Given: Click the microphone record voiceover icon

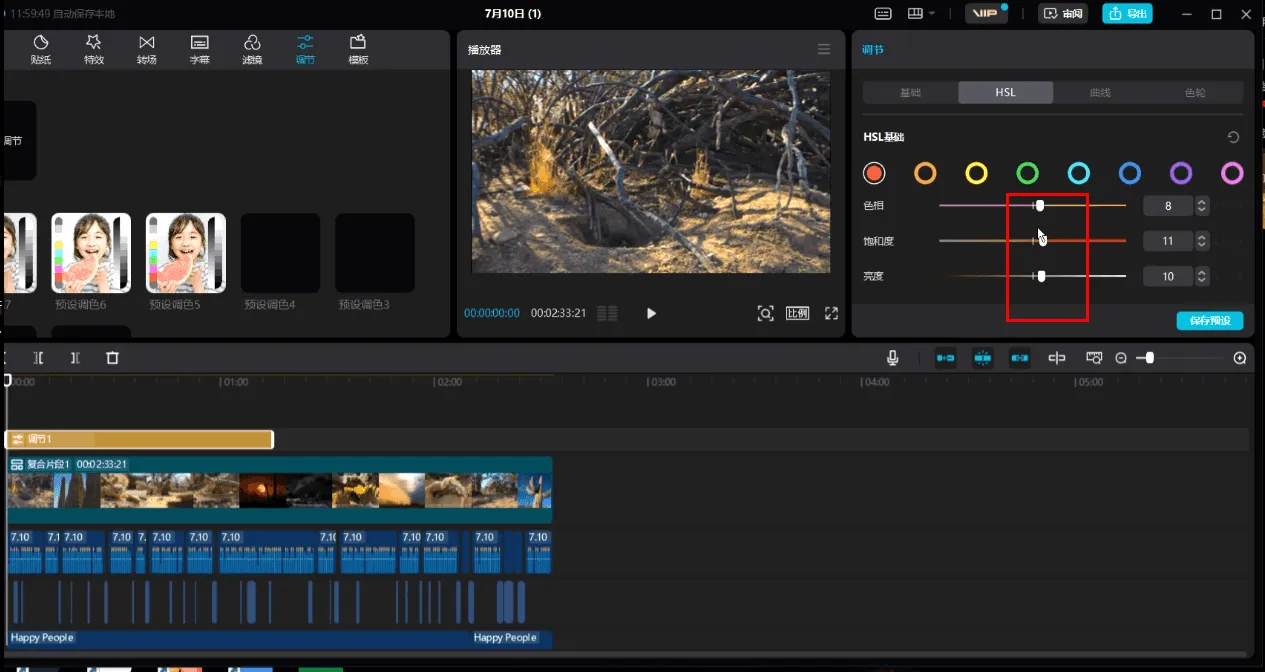Looking at the screenshot, I should [x=892, y=358].
